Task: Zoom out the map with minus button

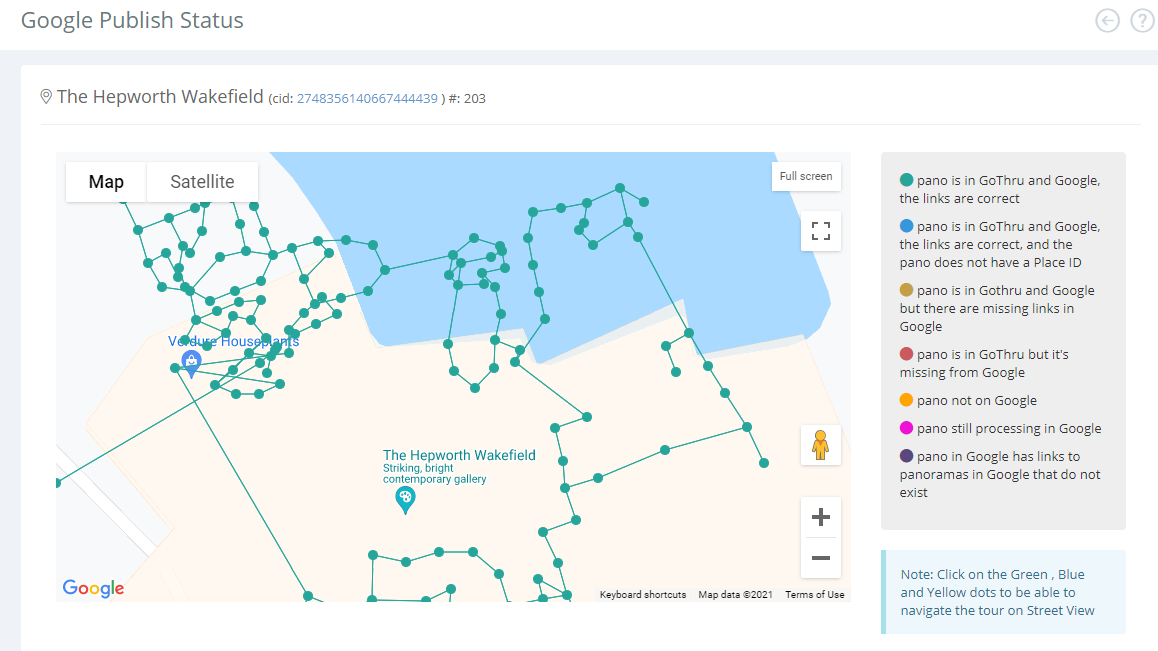Action: click(820, 558)
